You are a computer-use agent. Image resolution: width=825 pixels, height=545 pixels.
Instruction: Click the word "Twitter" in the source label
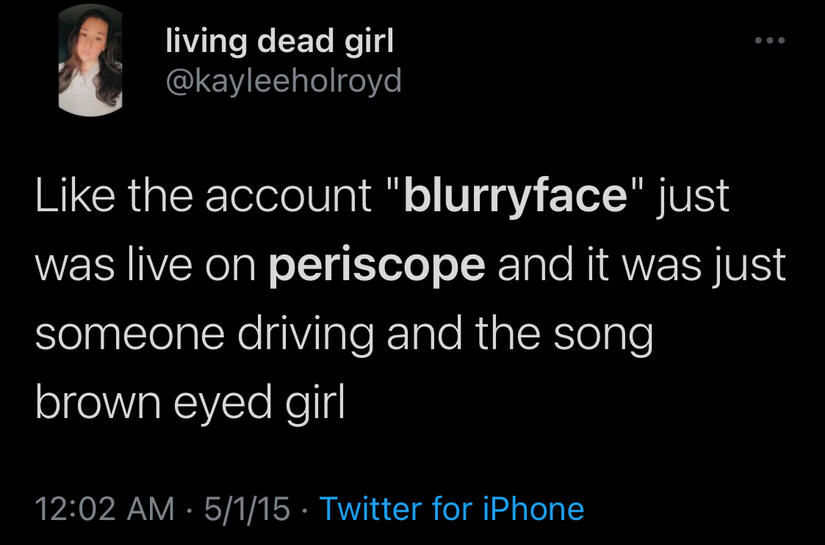[x=371, y=508]
